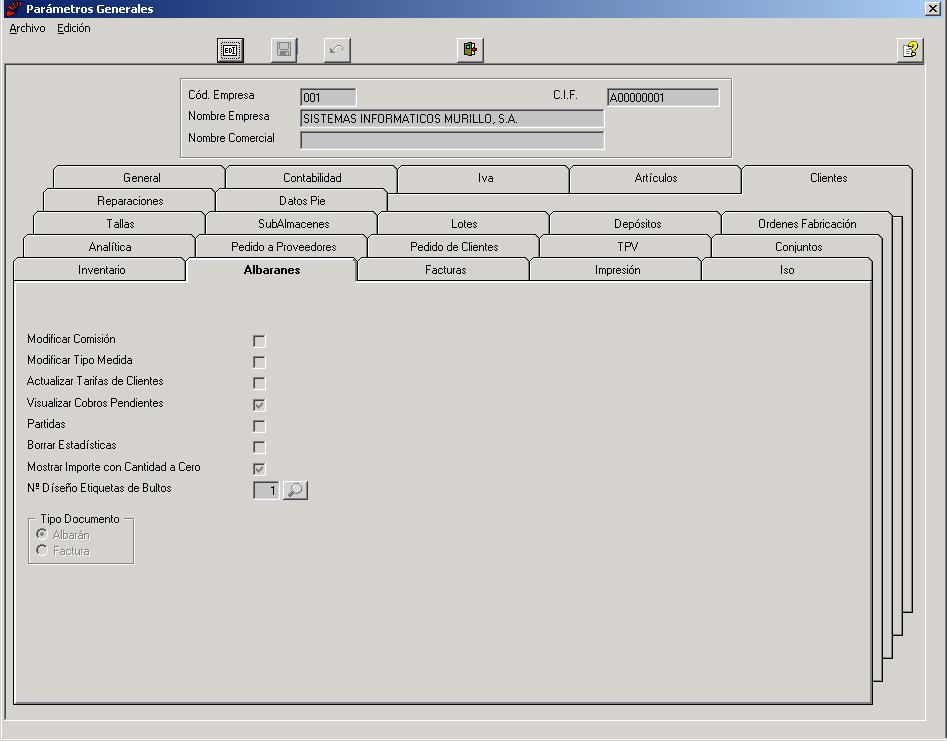
Task: Click the C.I.F. field showing A00000001
Action: [x=663, y=97]
